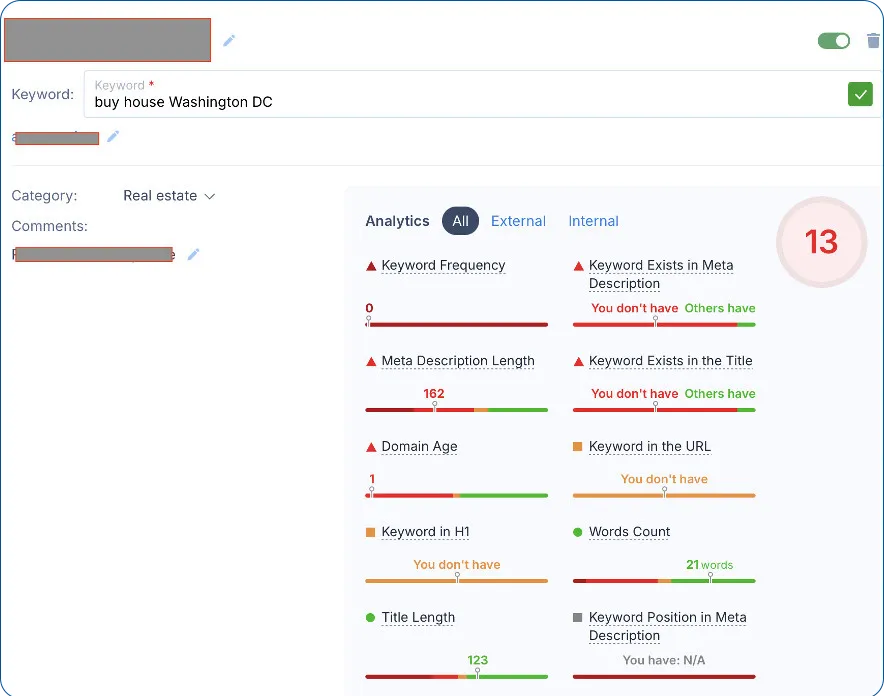Viewport: 884px width, 696px height.
Task: Open Keyword Position in Meta Description metric
Action: 668,626
